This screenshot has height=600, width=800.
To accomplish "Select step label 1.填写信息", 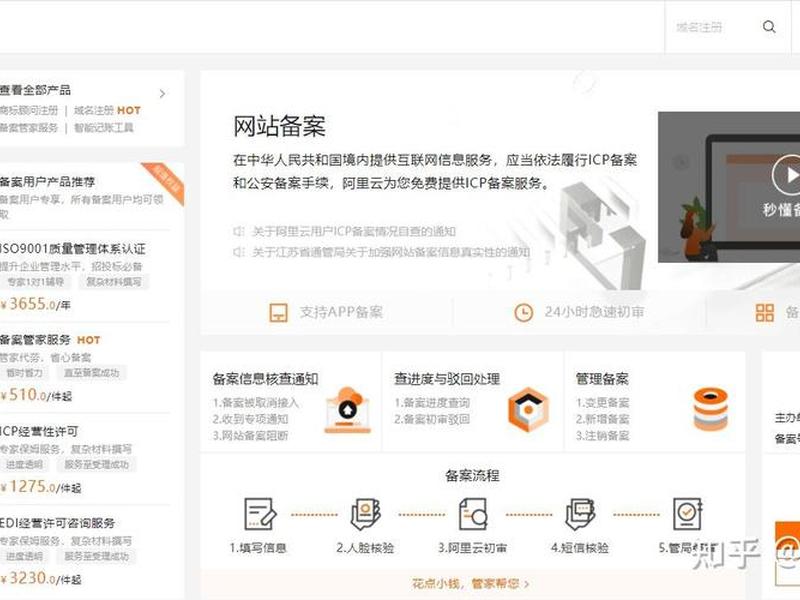I will pos(258,548).
